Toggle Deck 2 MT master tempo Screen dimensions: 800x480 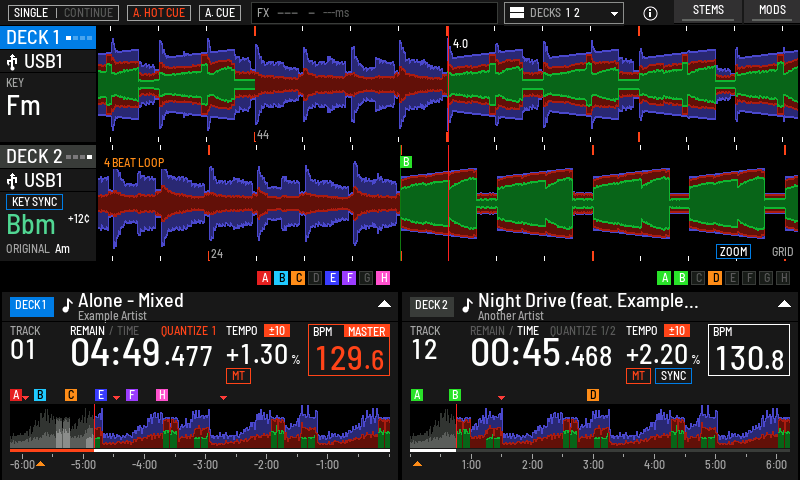coord(638,376)
